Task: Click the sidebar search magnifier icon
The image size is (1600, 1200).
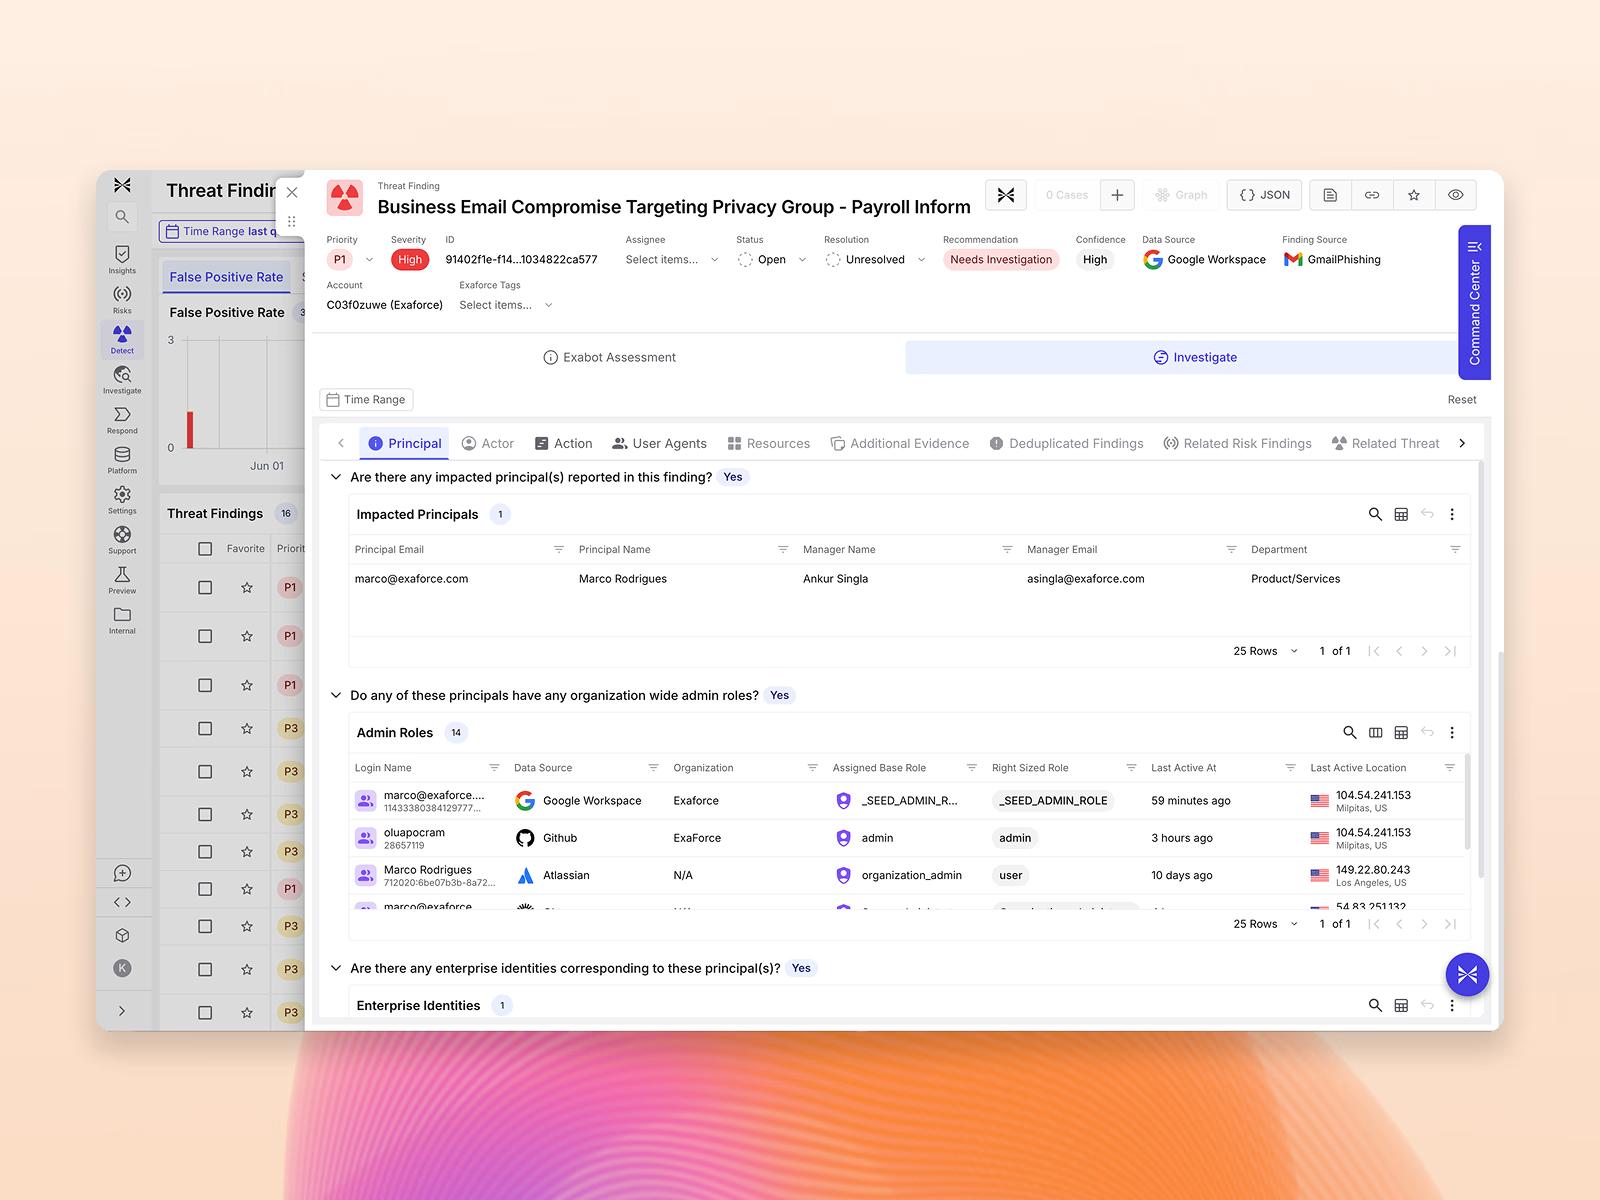Action: tap(122, 216)
